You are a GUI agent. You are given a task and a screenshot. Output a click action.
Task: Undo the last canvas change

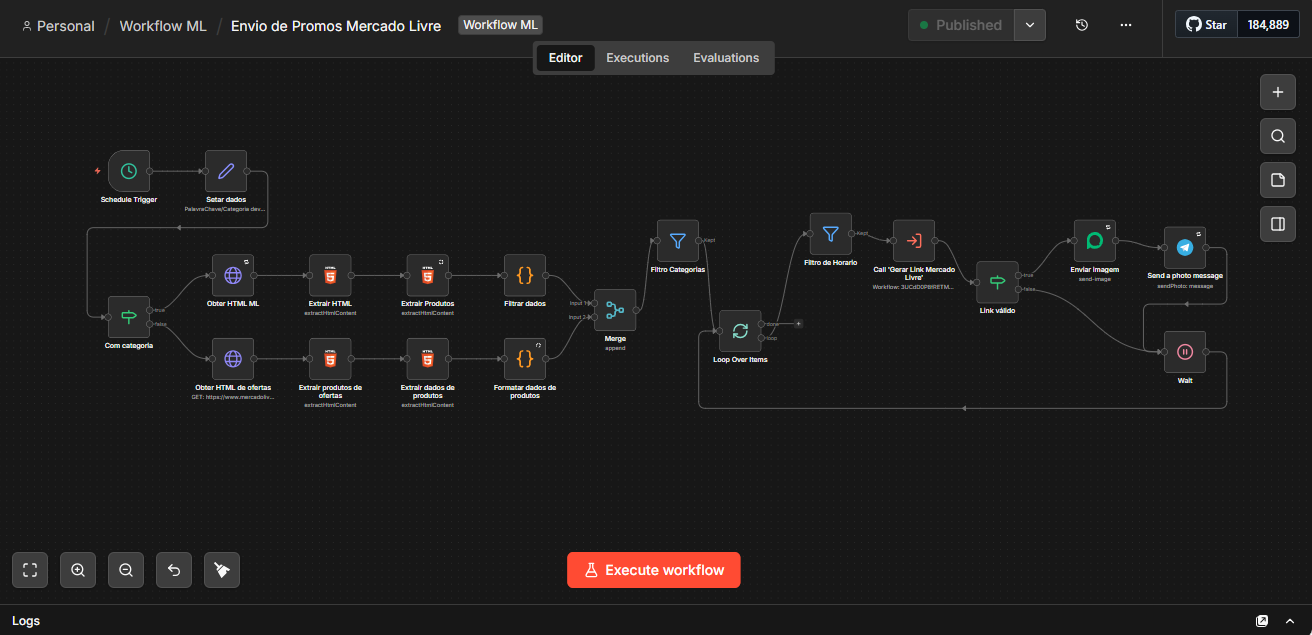click(174, 570)
